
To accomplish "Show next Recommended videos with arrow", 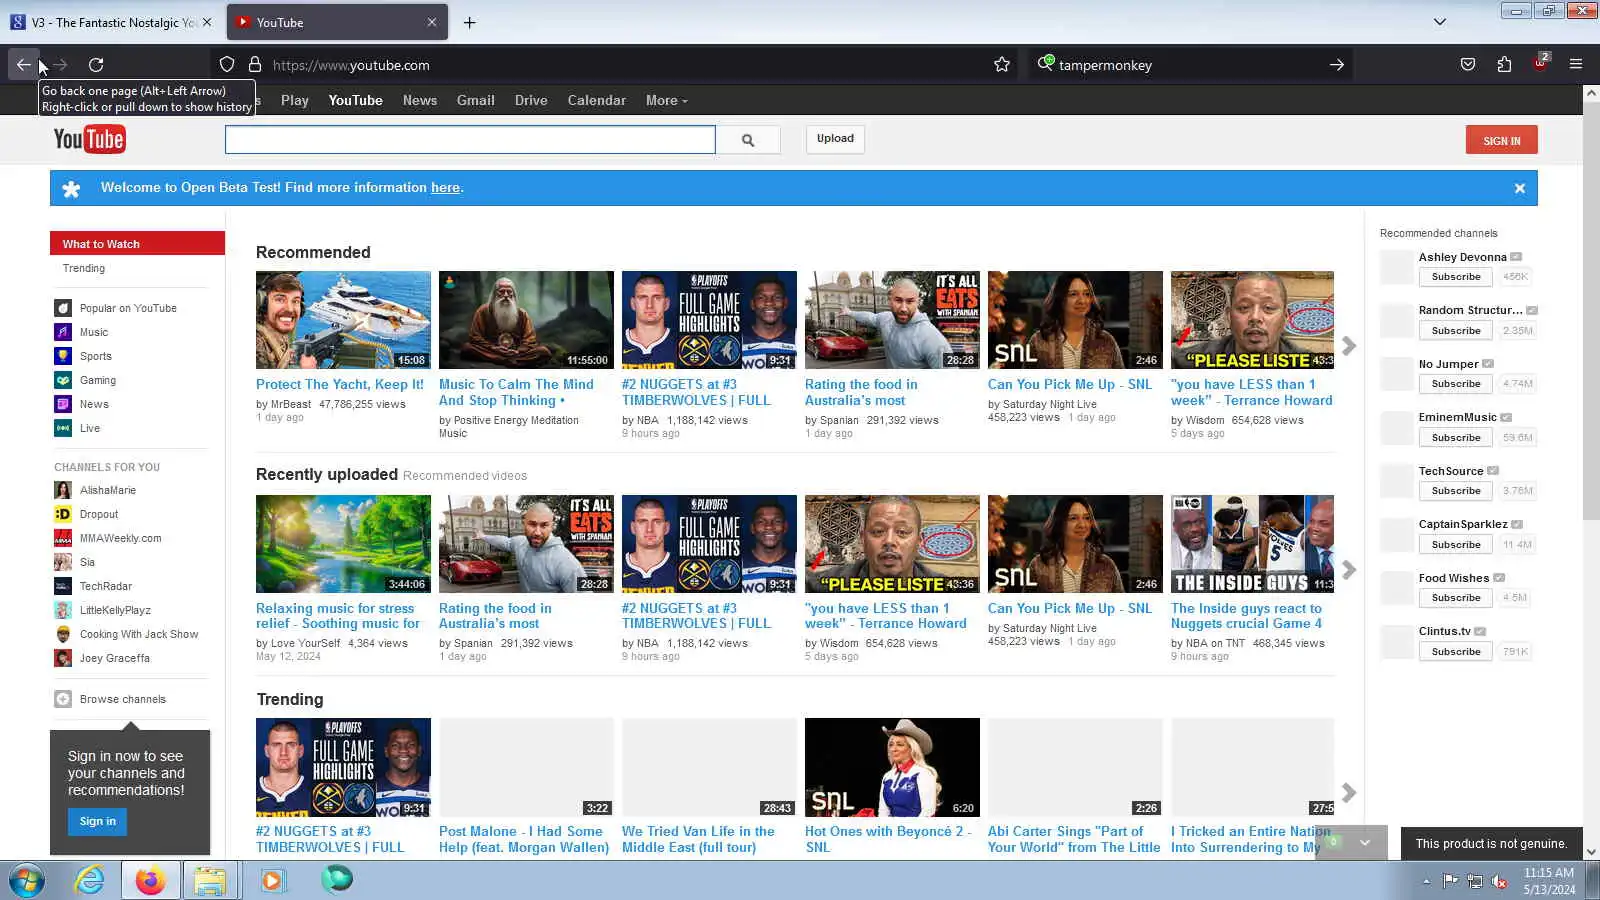I will tap(1349, 346).
